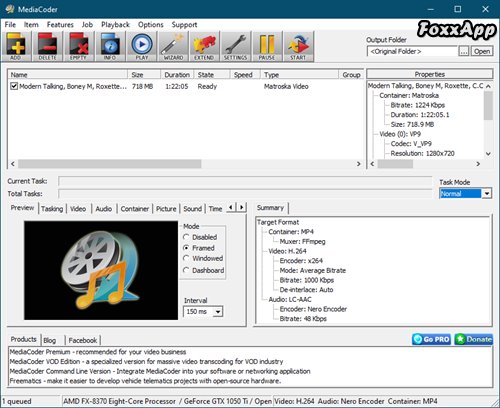Choose the Dashboard preview mode
The image size is (500, 408).
(187, 270)
